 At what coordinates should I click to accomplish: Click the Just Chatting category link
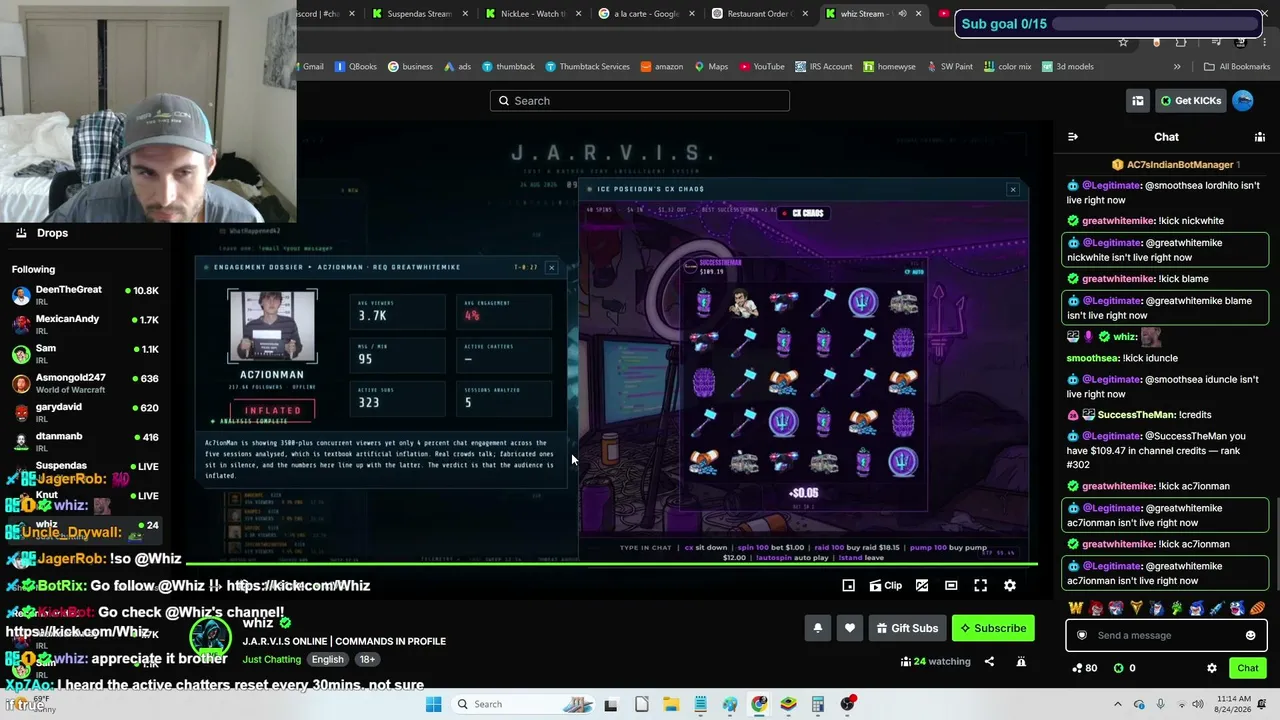[x=271, y=660]
